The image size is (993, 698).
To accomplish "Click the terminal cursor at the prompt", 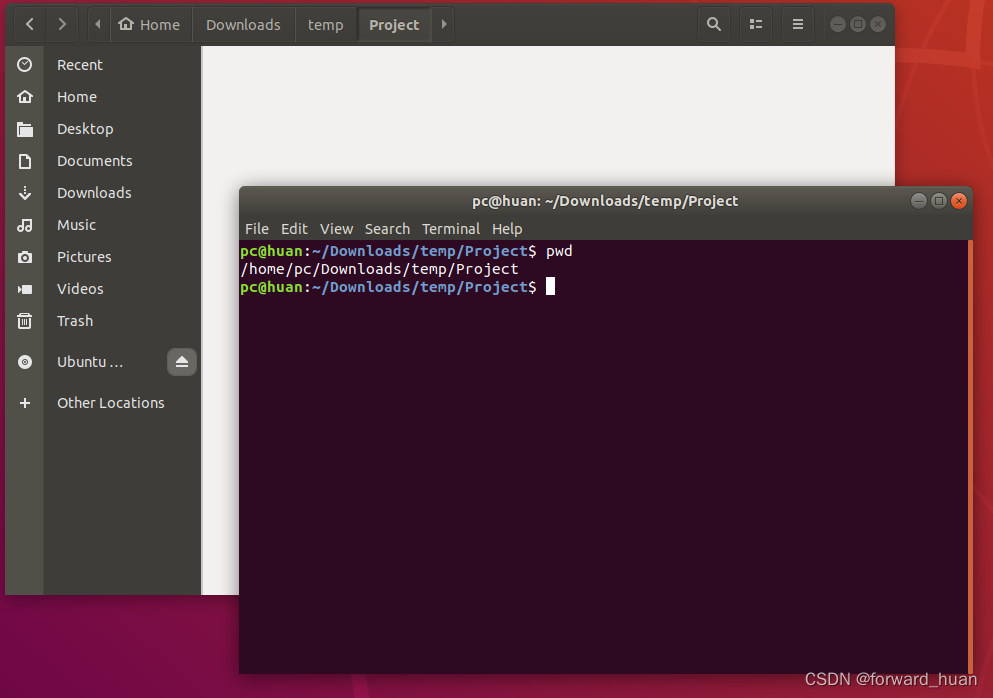I will (x=550, y=287).
